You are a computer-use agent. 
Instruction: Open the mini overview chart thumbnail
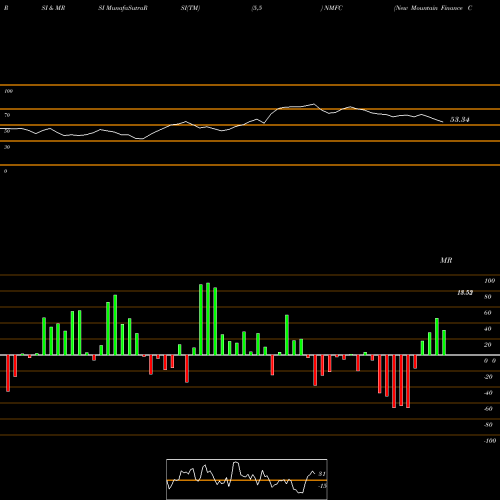pyautogui.click(x=247, y=479)
